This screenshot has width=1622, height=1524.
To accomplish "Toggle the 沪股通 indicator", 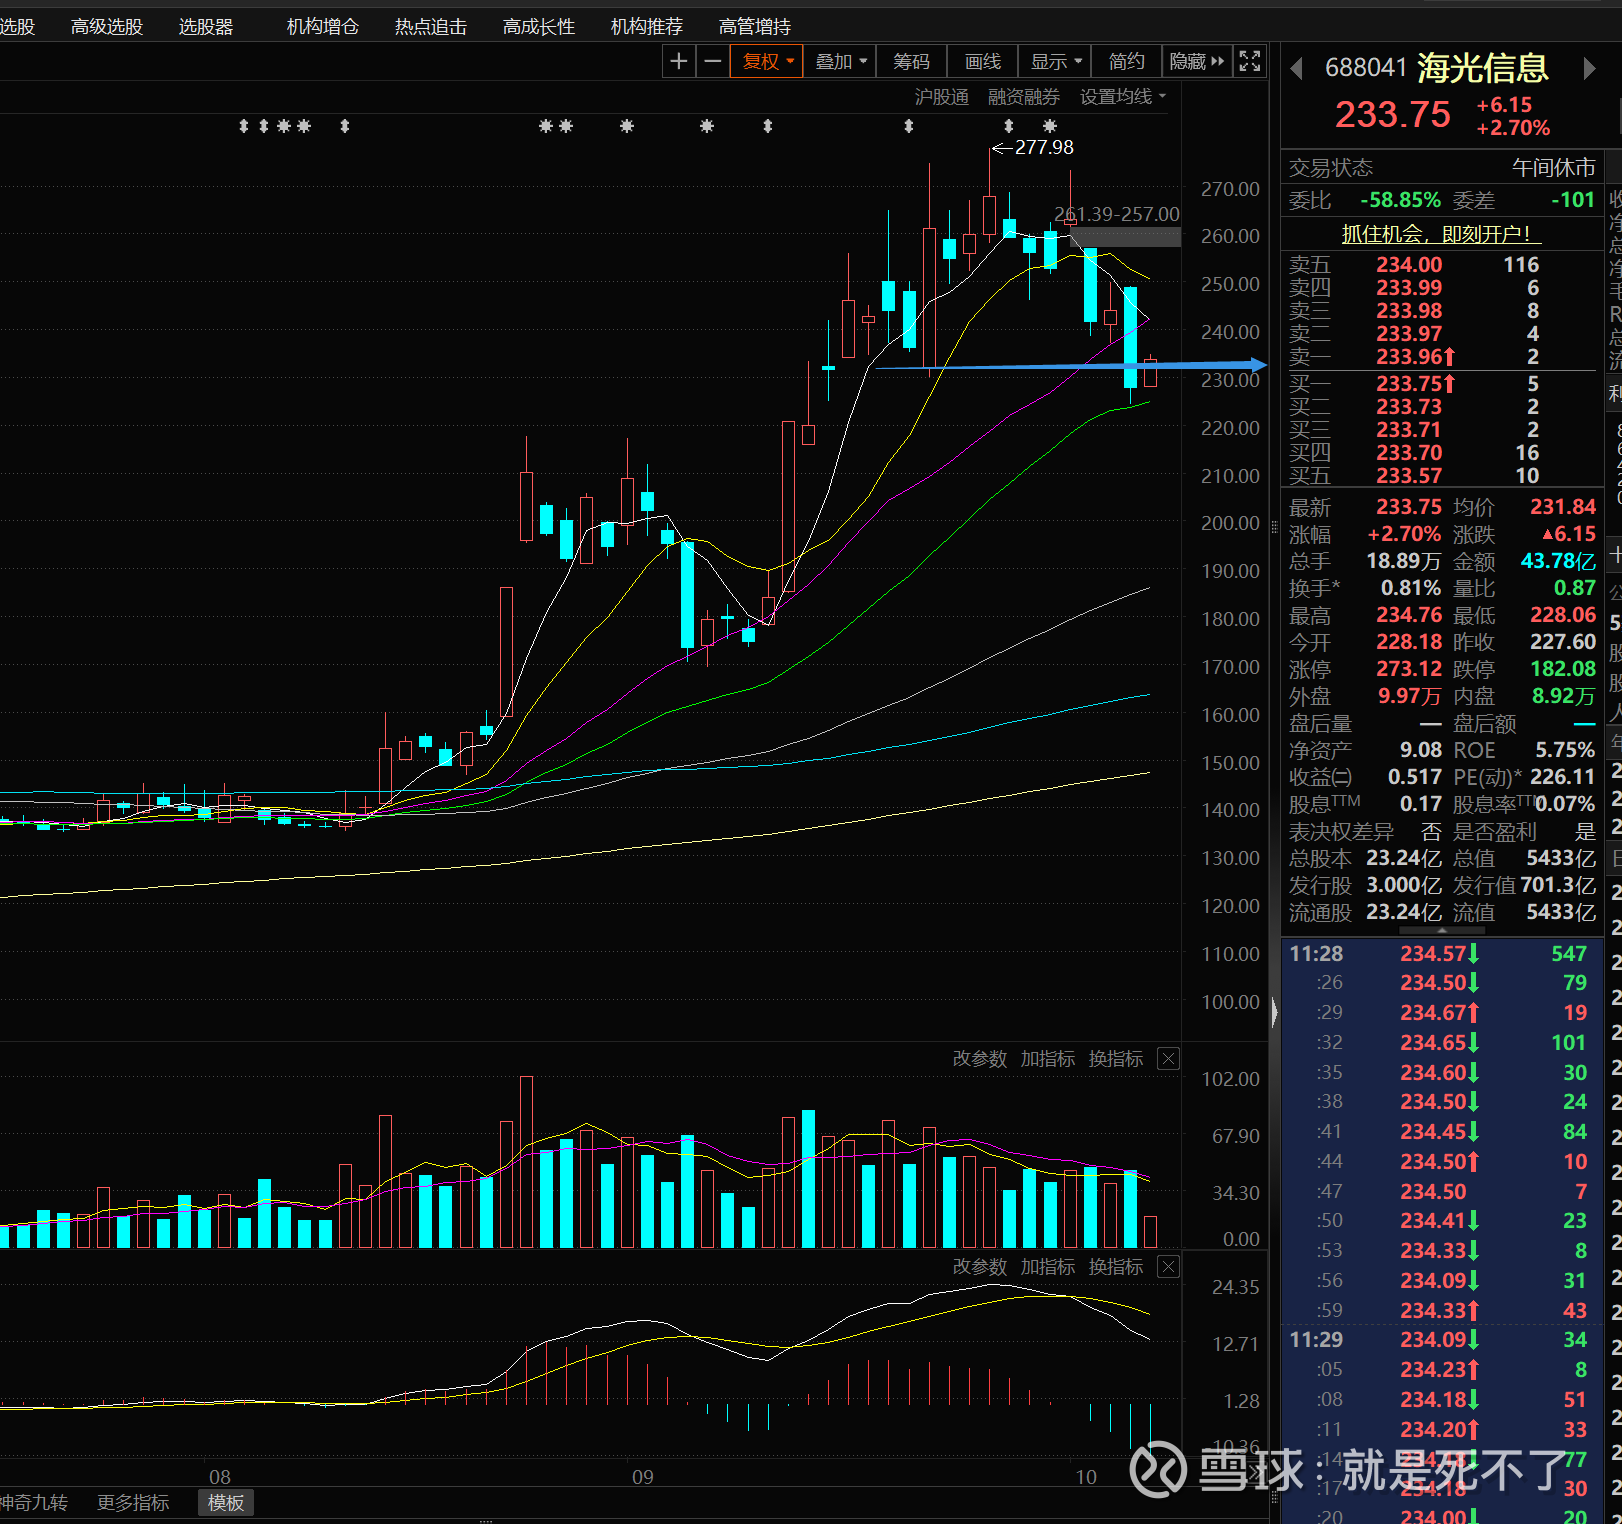I will click(942, 96).
